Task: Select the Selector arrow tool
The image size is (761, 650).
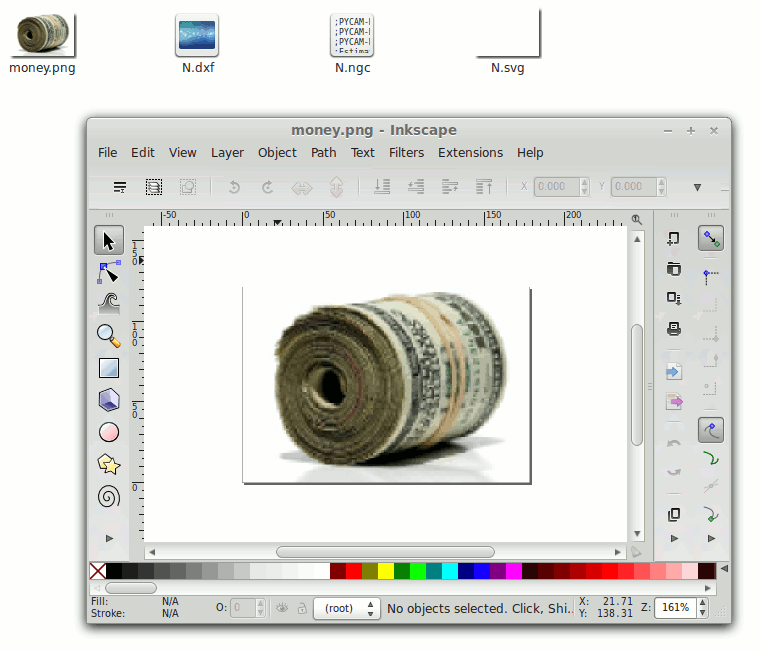Action: coord(109,240)
